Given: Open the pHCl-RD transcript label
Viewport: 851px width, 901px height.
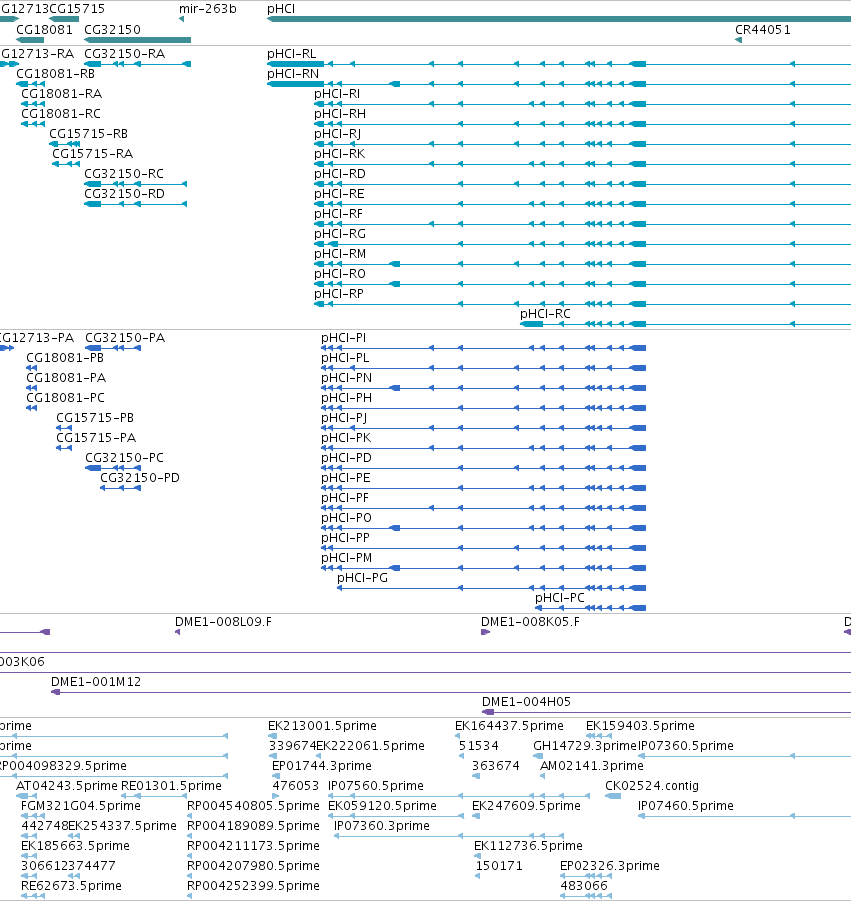Looking at the screenshot, I should (340, 174).
